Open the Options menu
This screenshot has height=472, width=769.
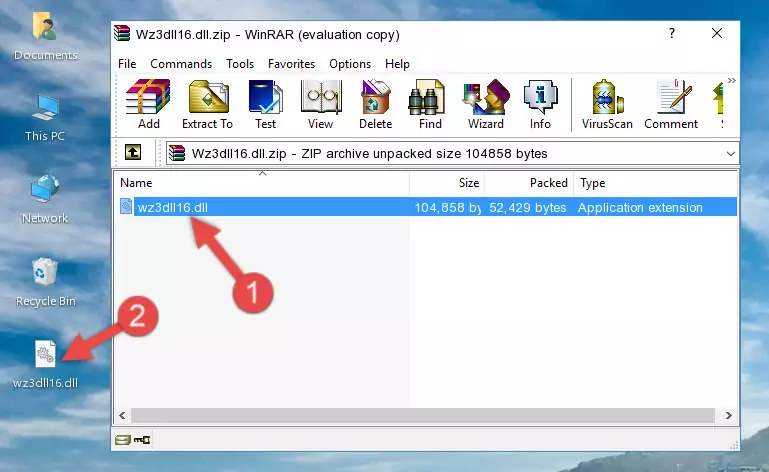[350, 64]
